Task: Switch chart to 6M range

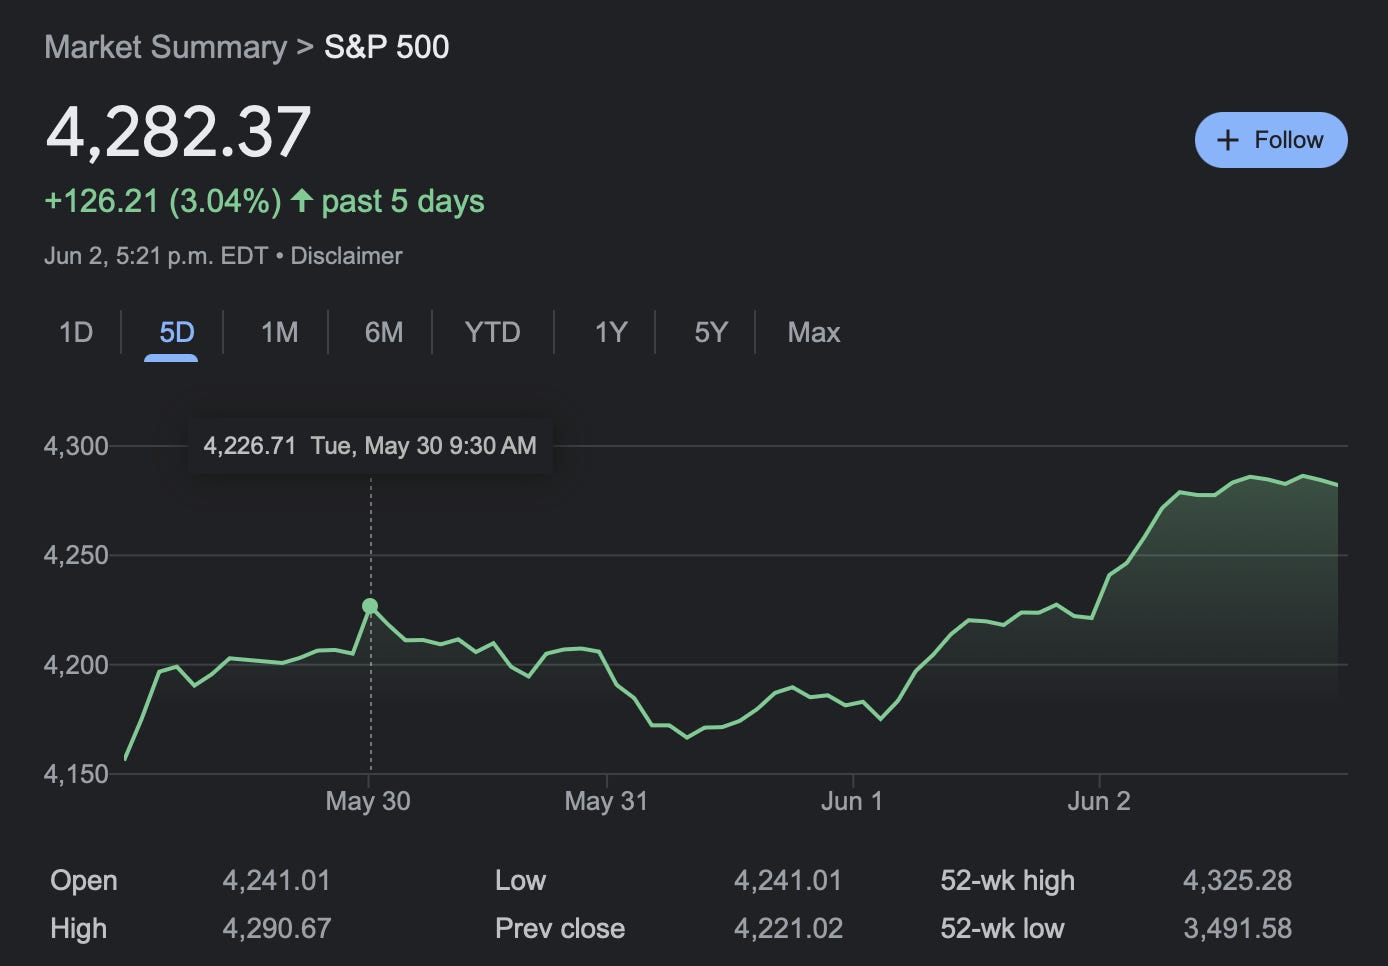Action: tap(384, 332)
